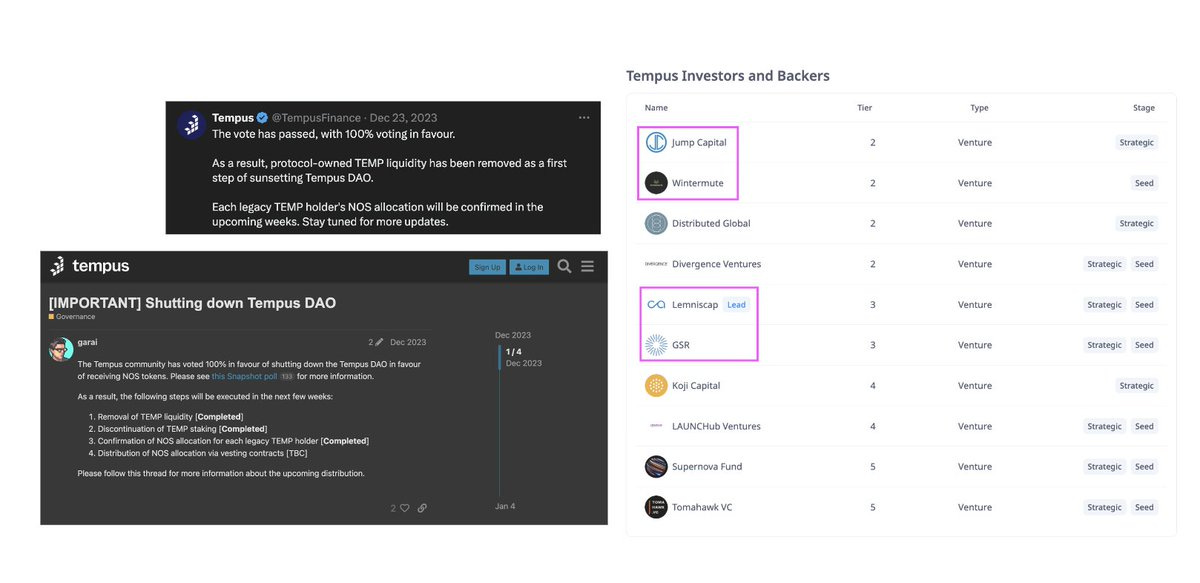Open the Supernova Fund investor name
The height and width of the screenshot is (583, 1200).
point(707,466)
